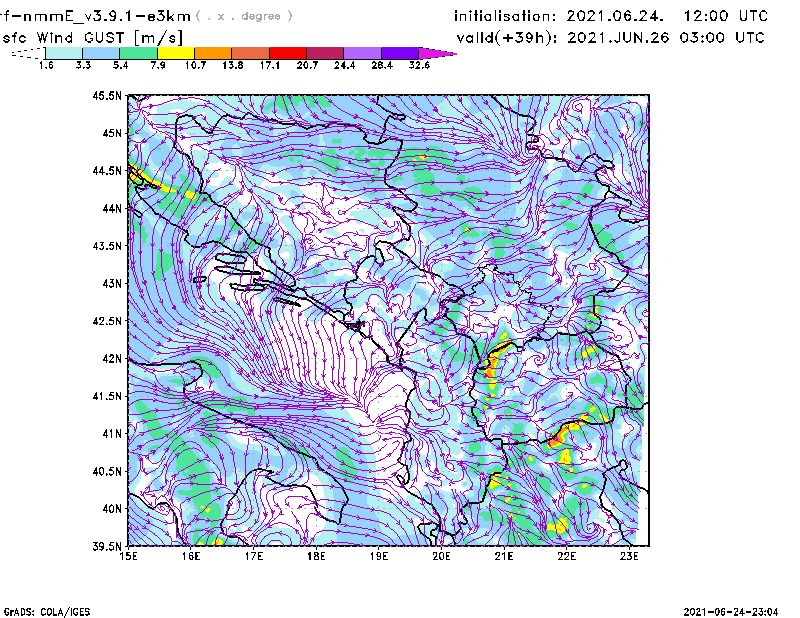The width and height of the screenshot is (800, 618).
Task: Click the green 5.4–7.9 legend swatch
Action: point(138,53)
